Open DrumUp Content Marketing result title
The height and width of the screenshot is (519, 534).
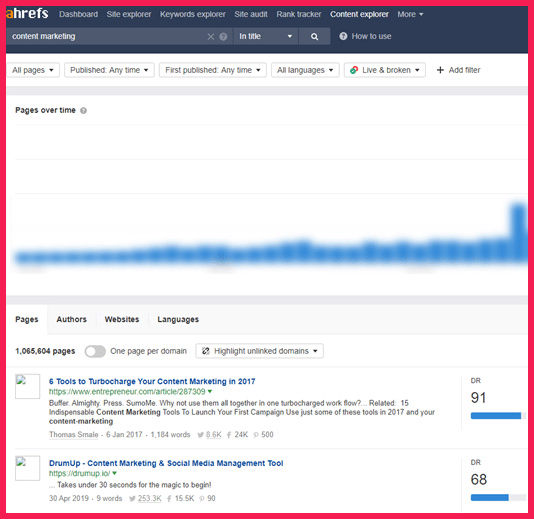(166, 463)
